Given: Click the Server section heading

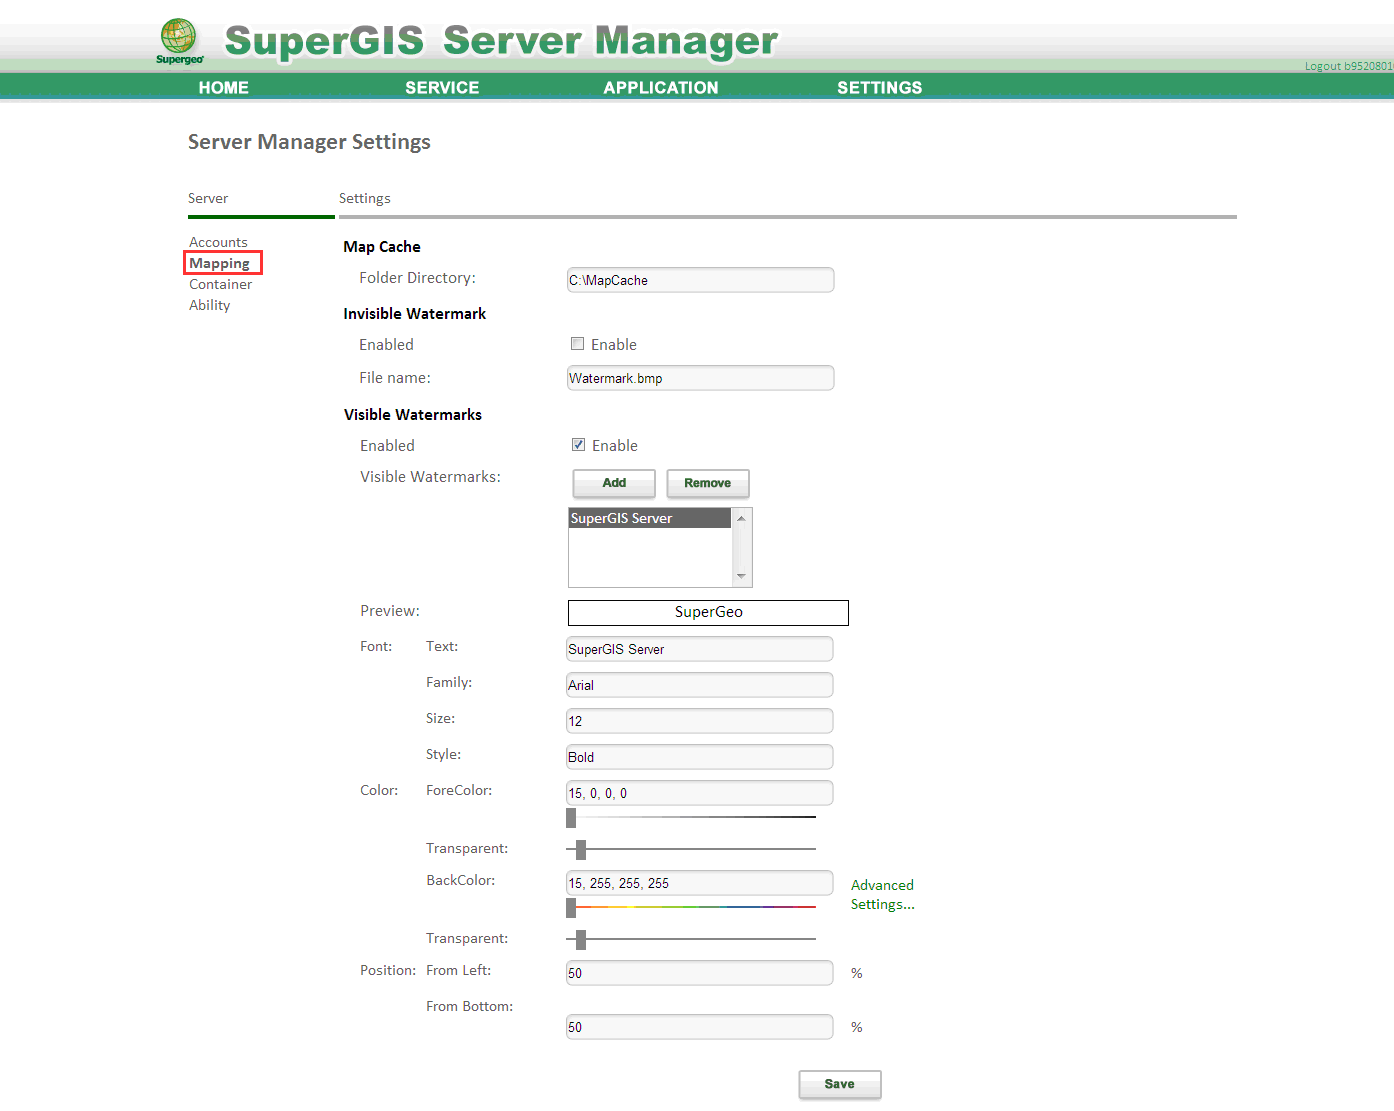Looking at the screenshot, I should pyautogui.click(x=208, y=198).
